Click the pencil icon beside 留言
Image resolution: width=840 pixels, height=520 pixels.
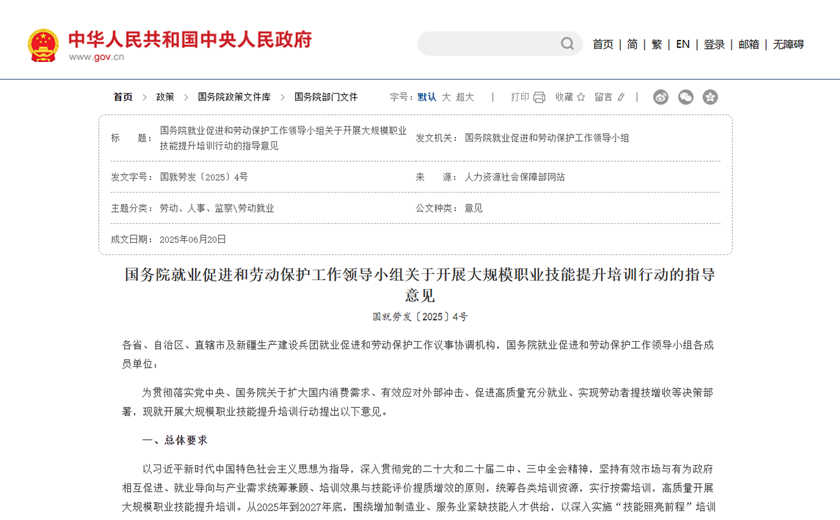click(x=621, y=97)
